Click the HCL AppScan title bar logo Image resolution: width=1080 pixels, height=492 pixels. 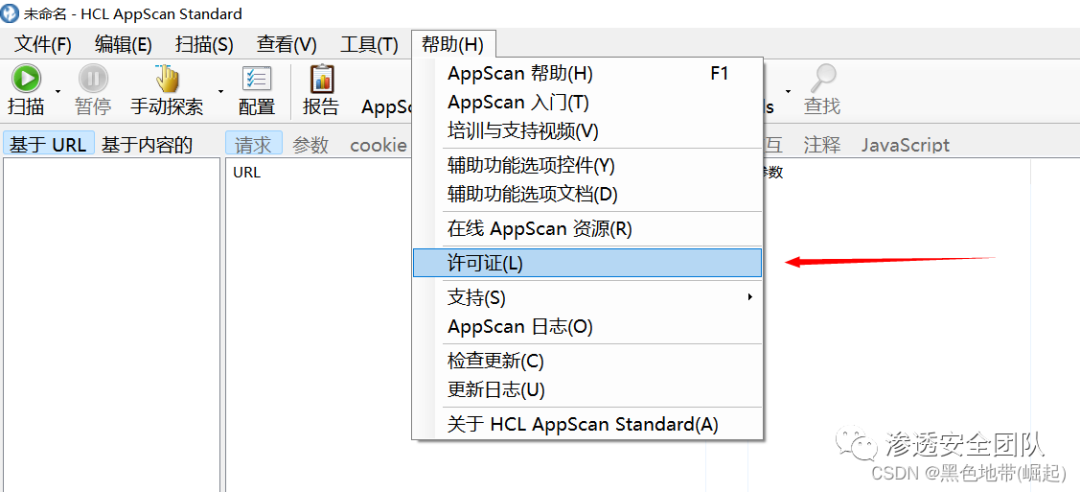pos(10,13)
